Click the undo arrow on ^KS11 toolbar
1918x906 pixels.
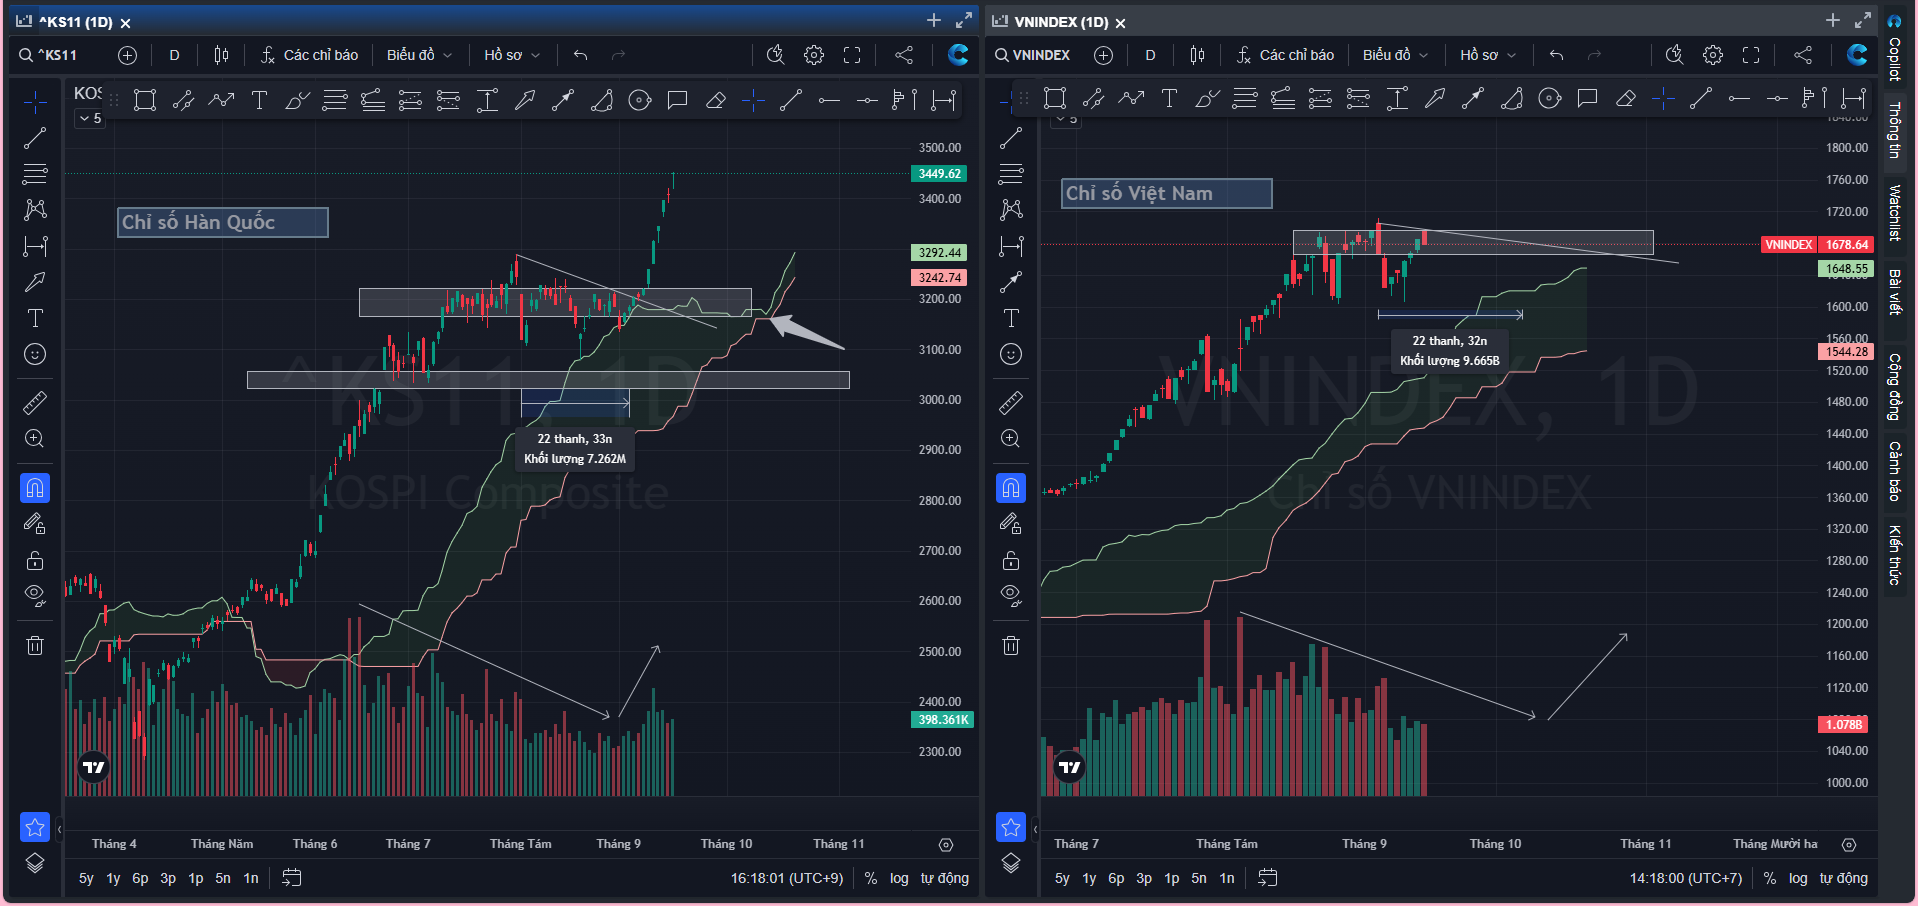pos(580,55)
